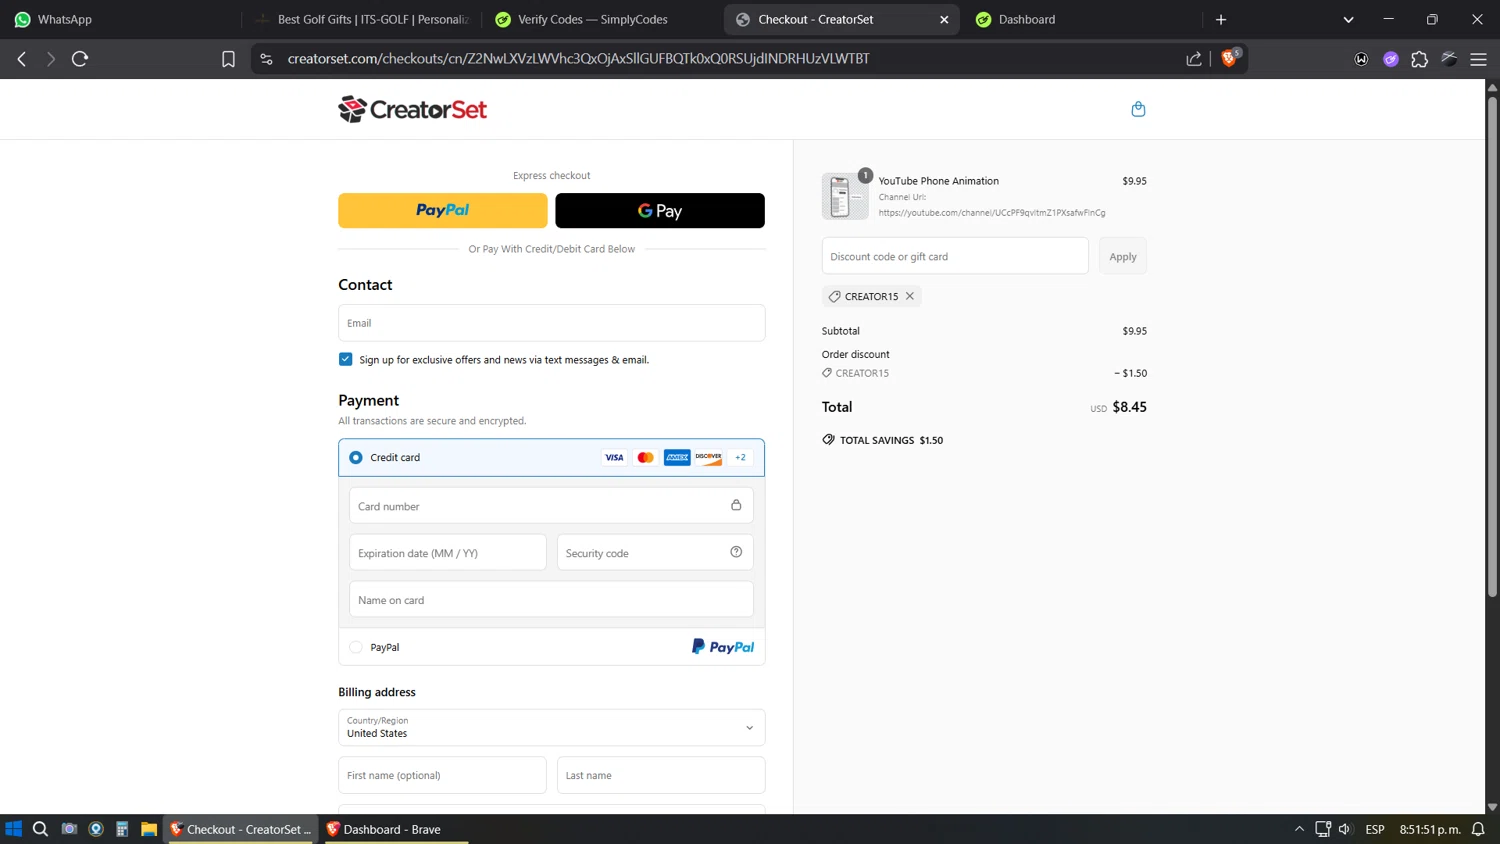The width and height of the screenshot is (1500, 844).
Task: Select PayPal payment radio button
Action: coord(356,647)
